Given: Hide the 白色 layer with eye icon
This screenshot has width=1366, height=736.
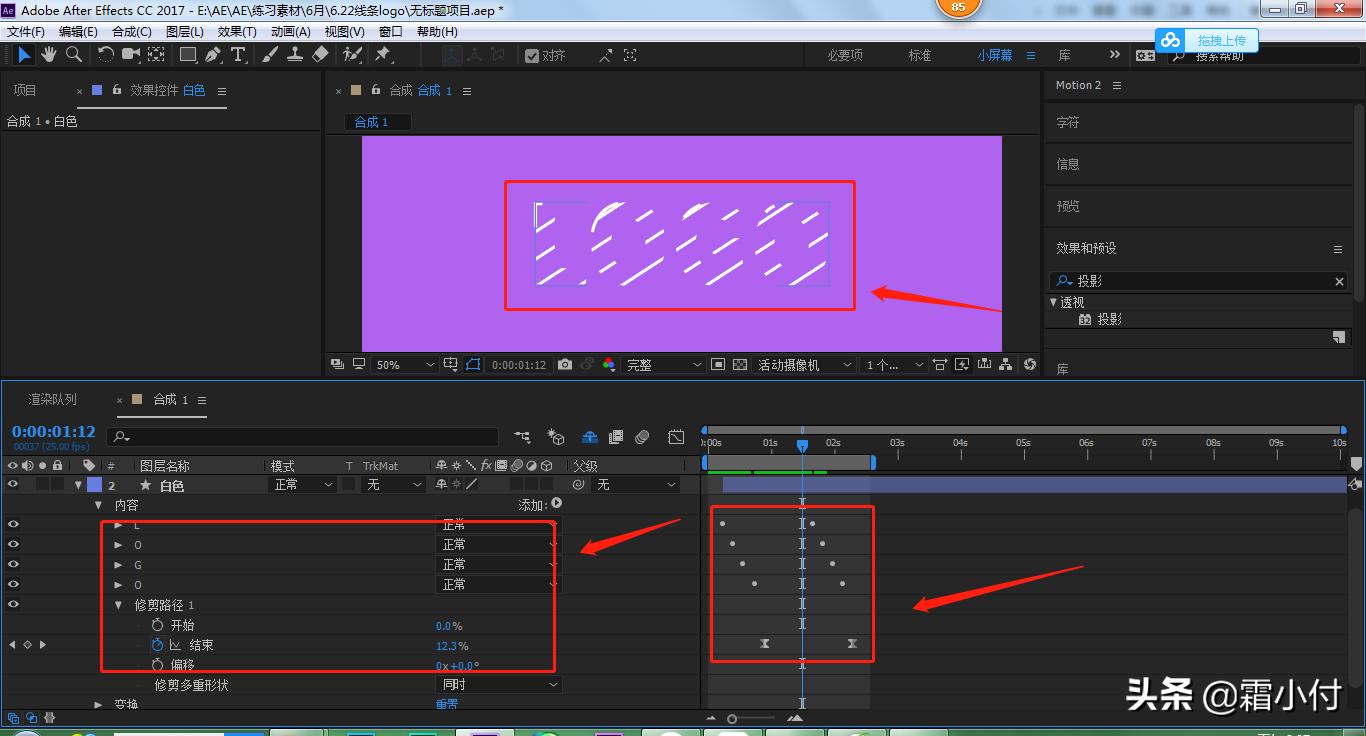Looking at the screenshot, I should pos(13,485).
